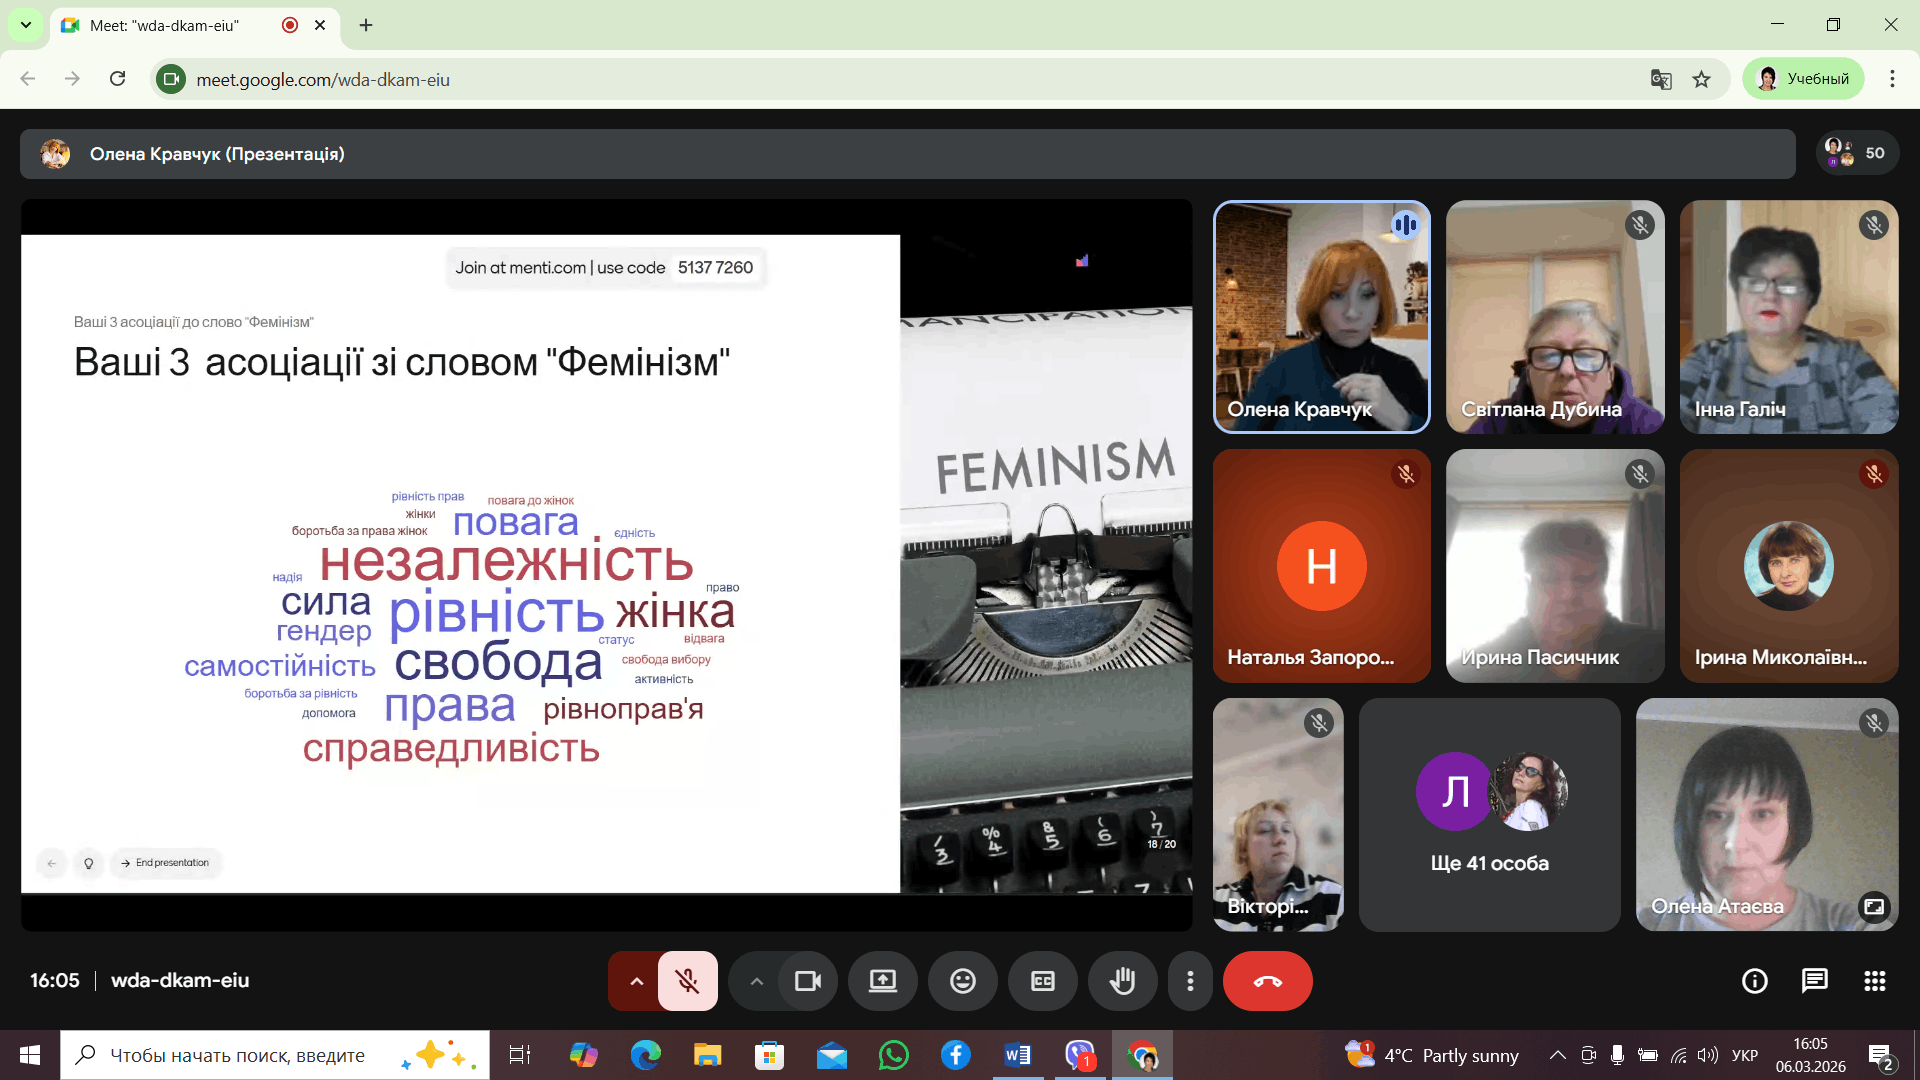1920x1080 pixels.
Task: Click the address bar URL
Action: [x=323, y=79]
